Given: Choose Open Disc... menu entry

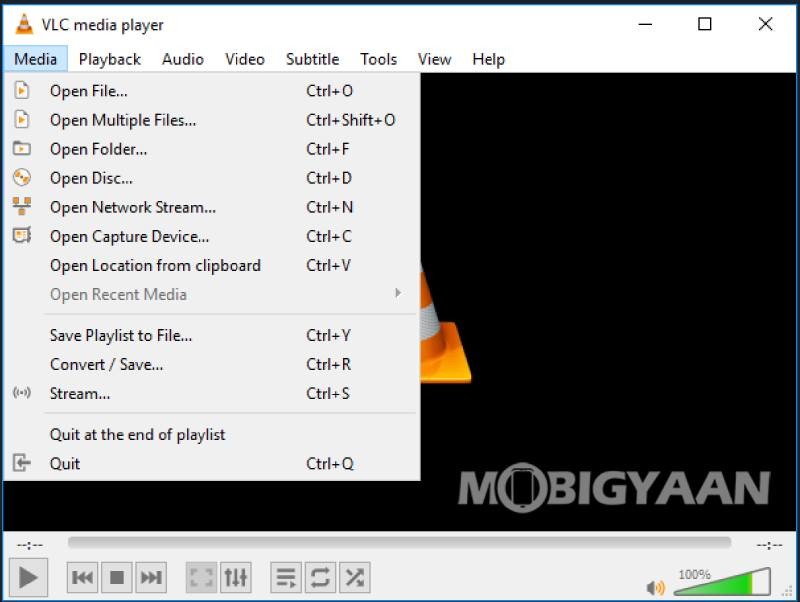Looking at the screenshot, I should (212, 178).
